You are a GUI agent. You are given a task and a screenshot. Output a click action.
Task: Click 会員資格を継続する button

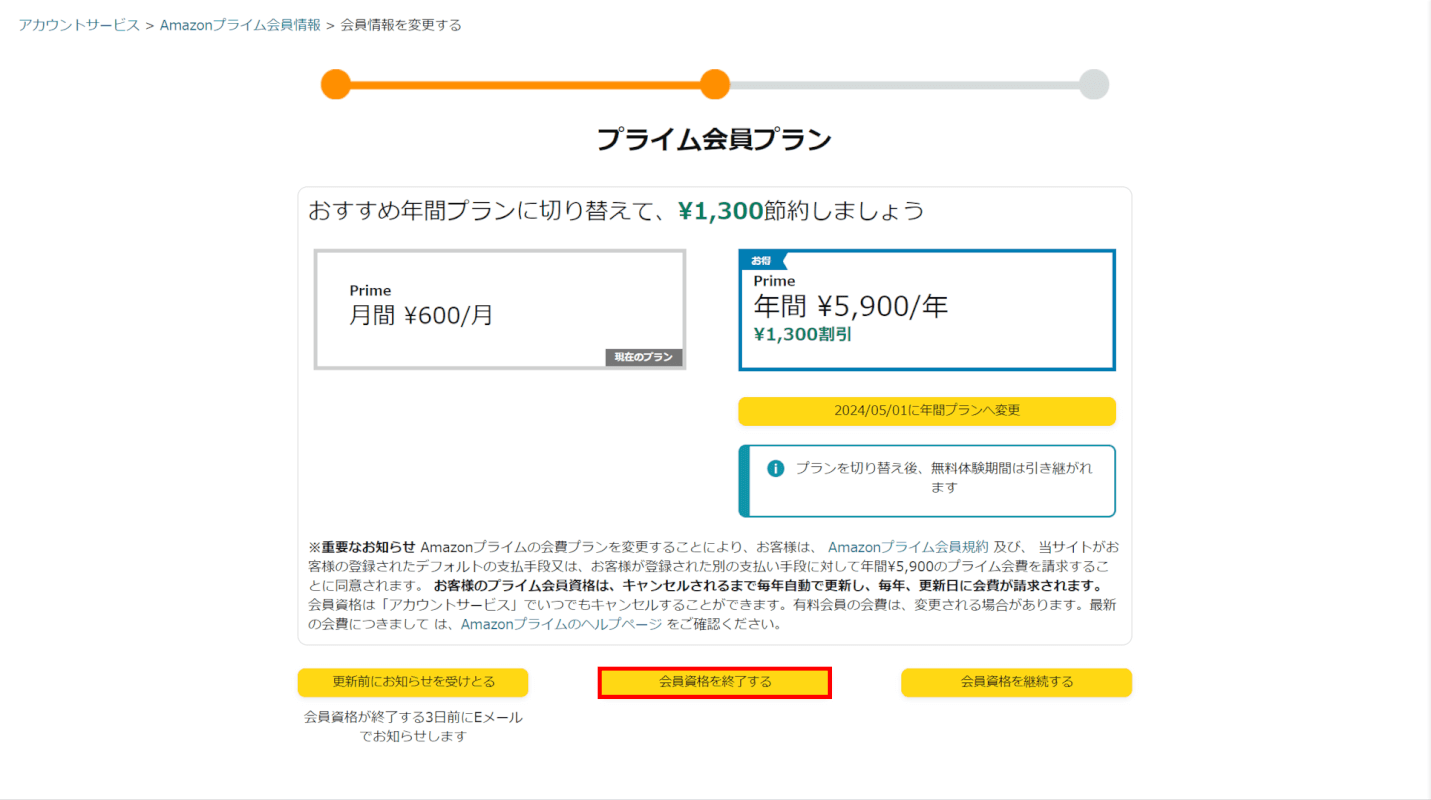(1017, 682)
